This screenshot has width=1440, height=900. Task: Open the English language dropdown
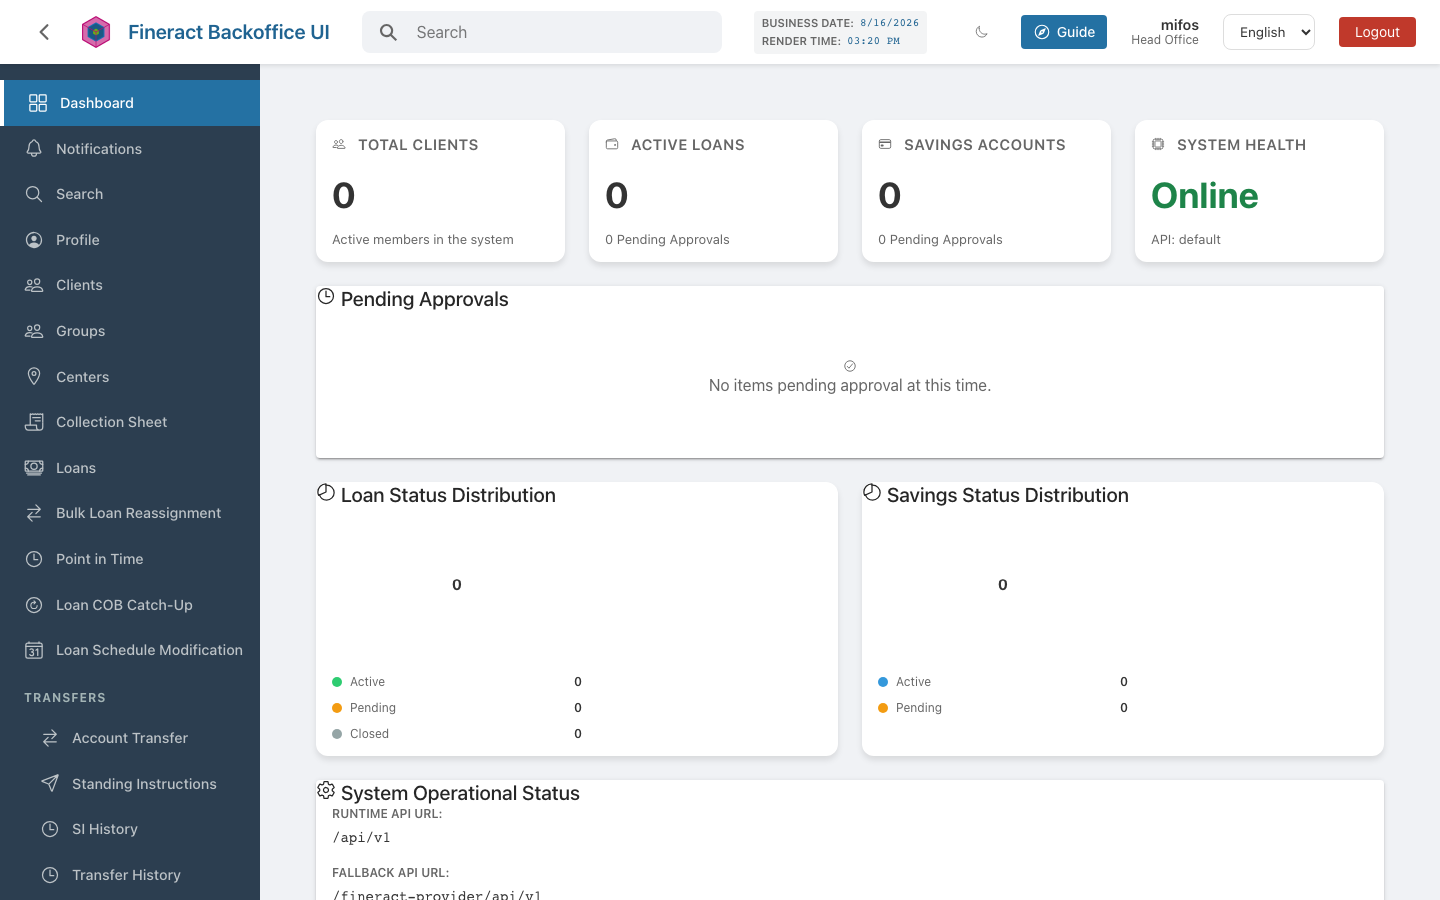click(x=1268, y=32)
